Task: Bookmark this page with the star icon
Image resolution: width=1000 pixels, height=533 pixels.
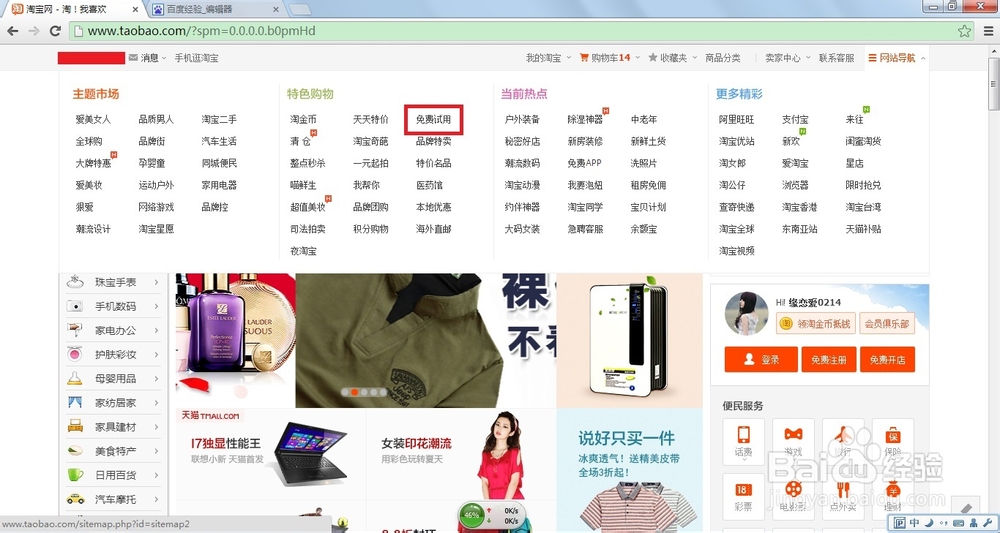Action: coord(964,31)
